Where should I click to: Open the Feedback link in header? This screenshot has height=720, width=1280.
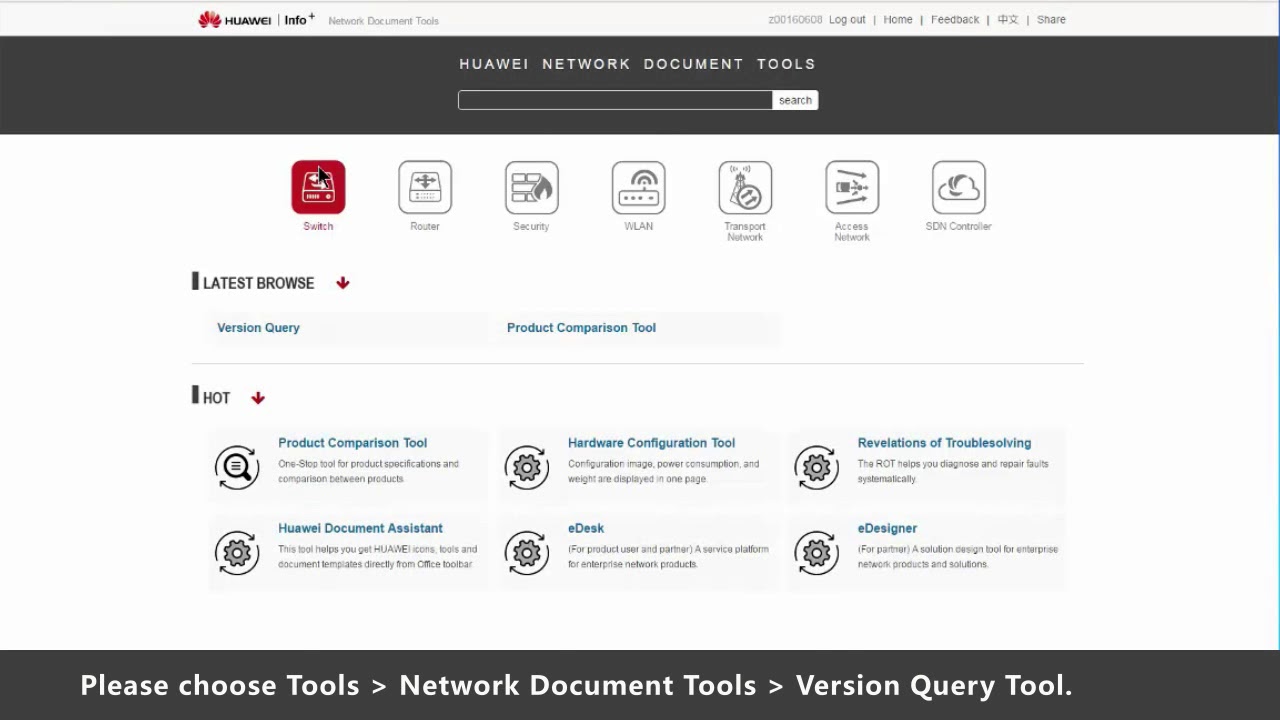point(955,20)
